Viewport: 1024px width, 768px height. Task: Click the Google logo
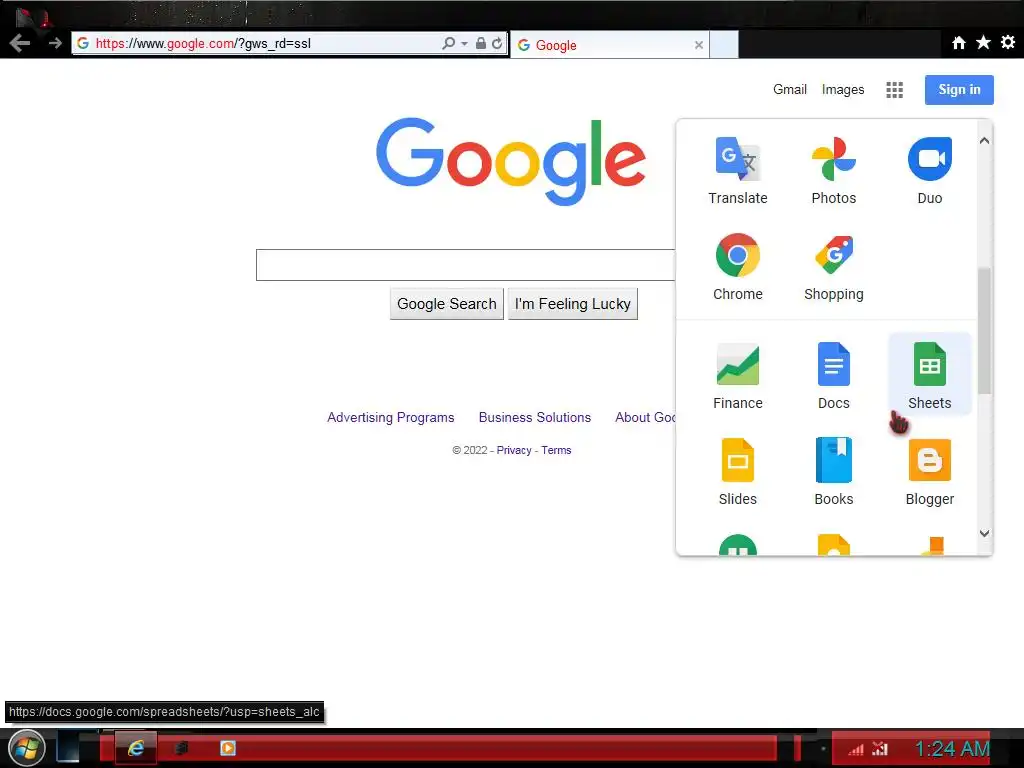pos(511,162)
